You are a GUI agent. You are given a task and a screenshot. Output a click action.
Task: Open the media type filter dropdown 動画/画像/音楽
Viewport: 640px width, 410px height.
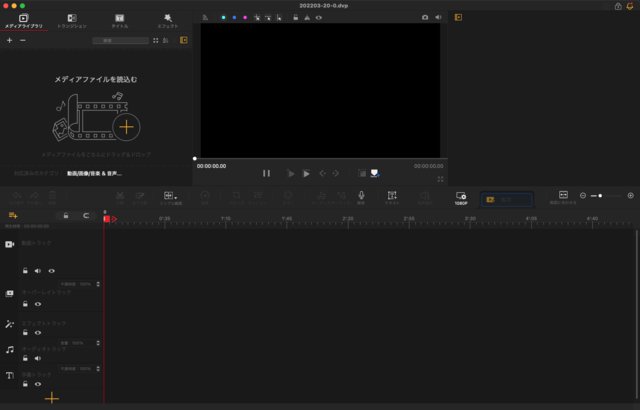click(95, 173)
